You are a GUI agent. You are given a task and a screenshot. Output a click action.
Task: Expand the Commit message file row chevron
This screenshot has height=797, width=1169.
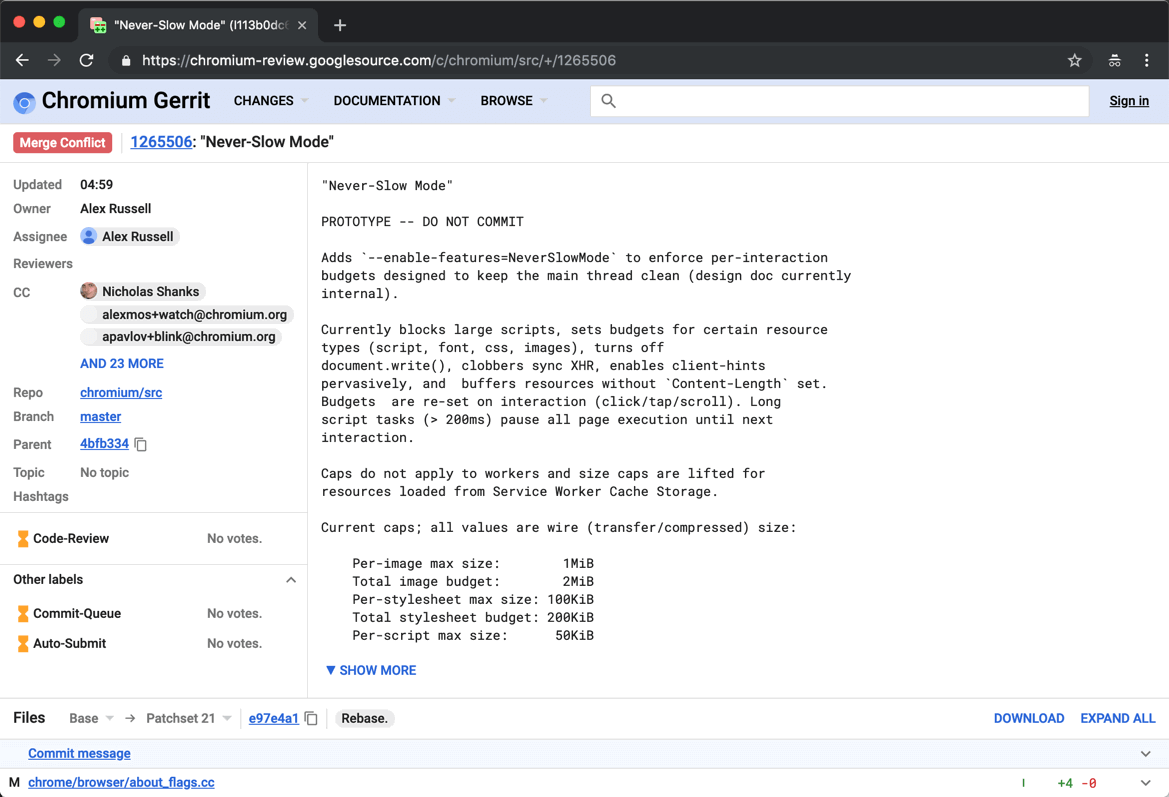(1146, 754)
